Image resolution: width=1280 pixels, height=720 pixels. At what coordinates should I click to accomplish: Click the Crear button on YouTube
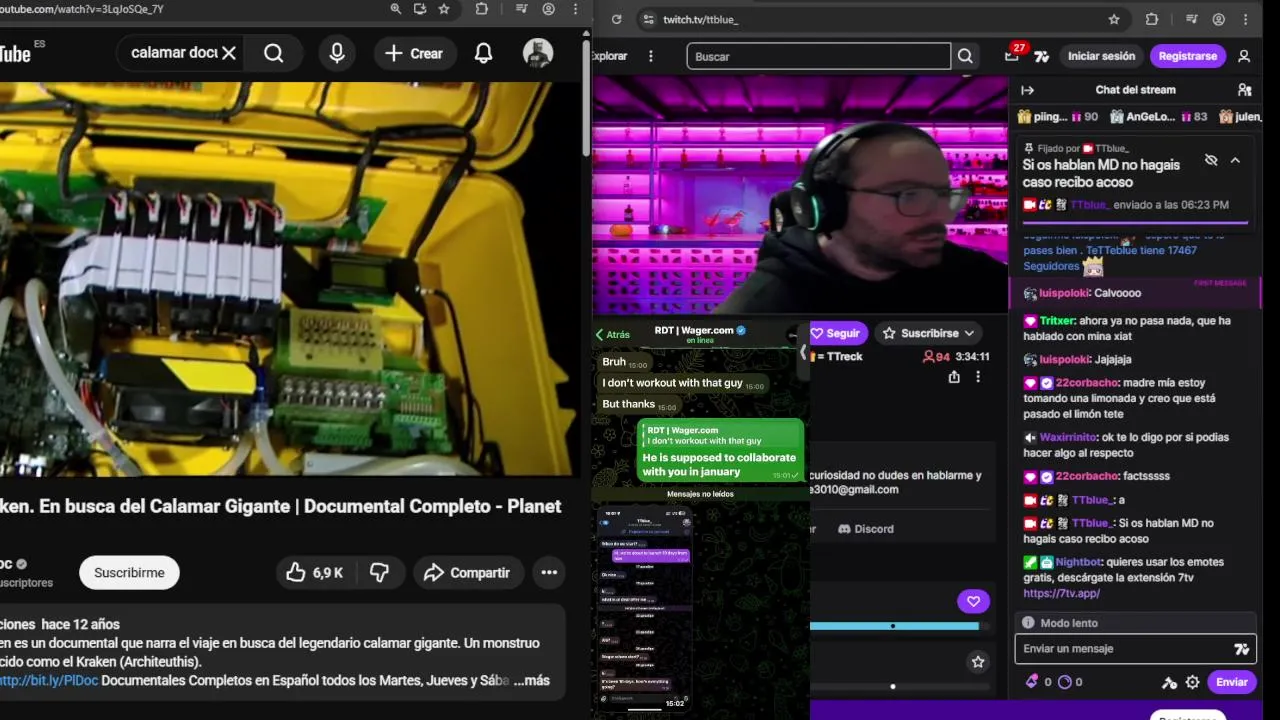(414, 53)
